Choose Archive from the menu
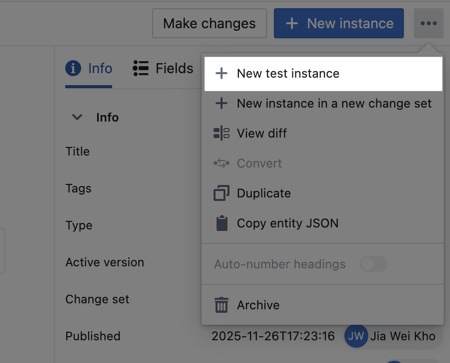The width and height of the screenshot is (450, 363). pyautogui.click(x=323, y=305)
